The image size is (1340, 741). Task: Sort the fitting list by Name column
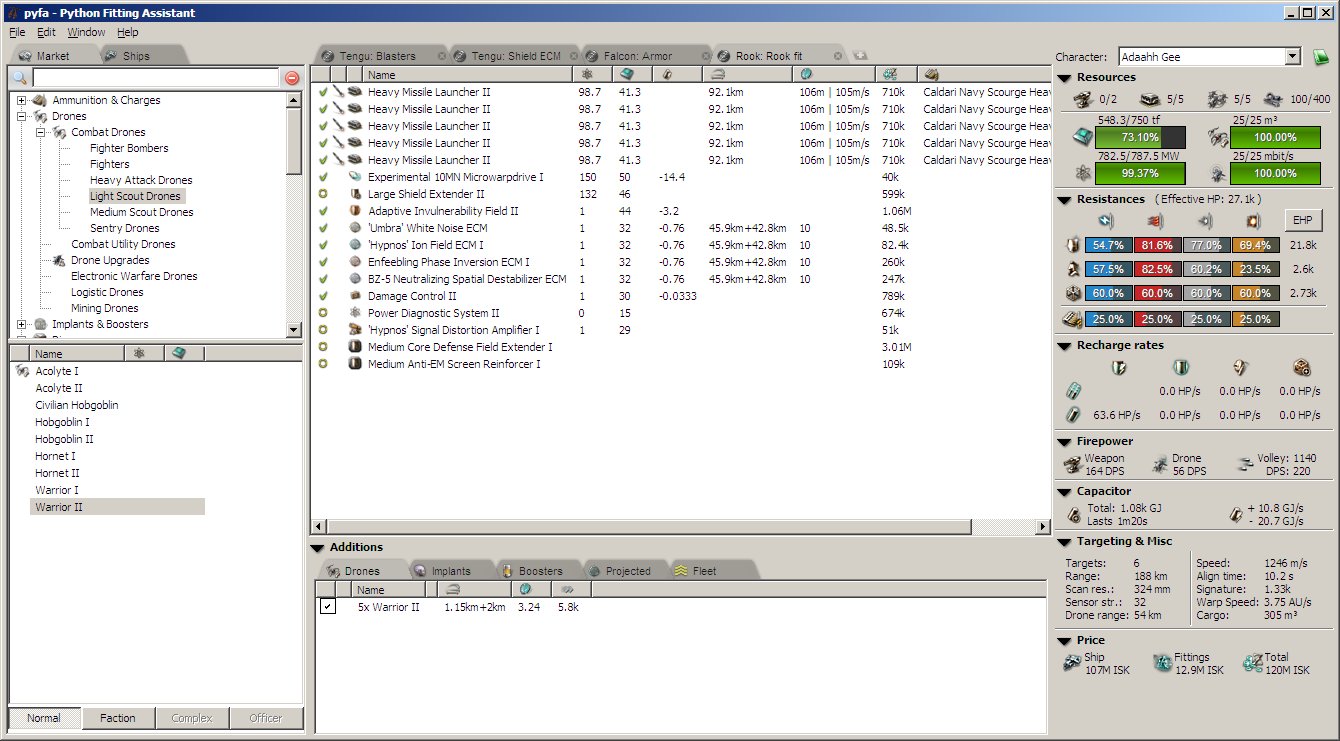[466, 75]
